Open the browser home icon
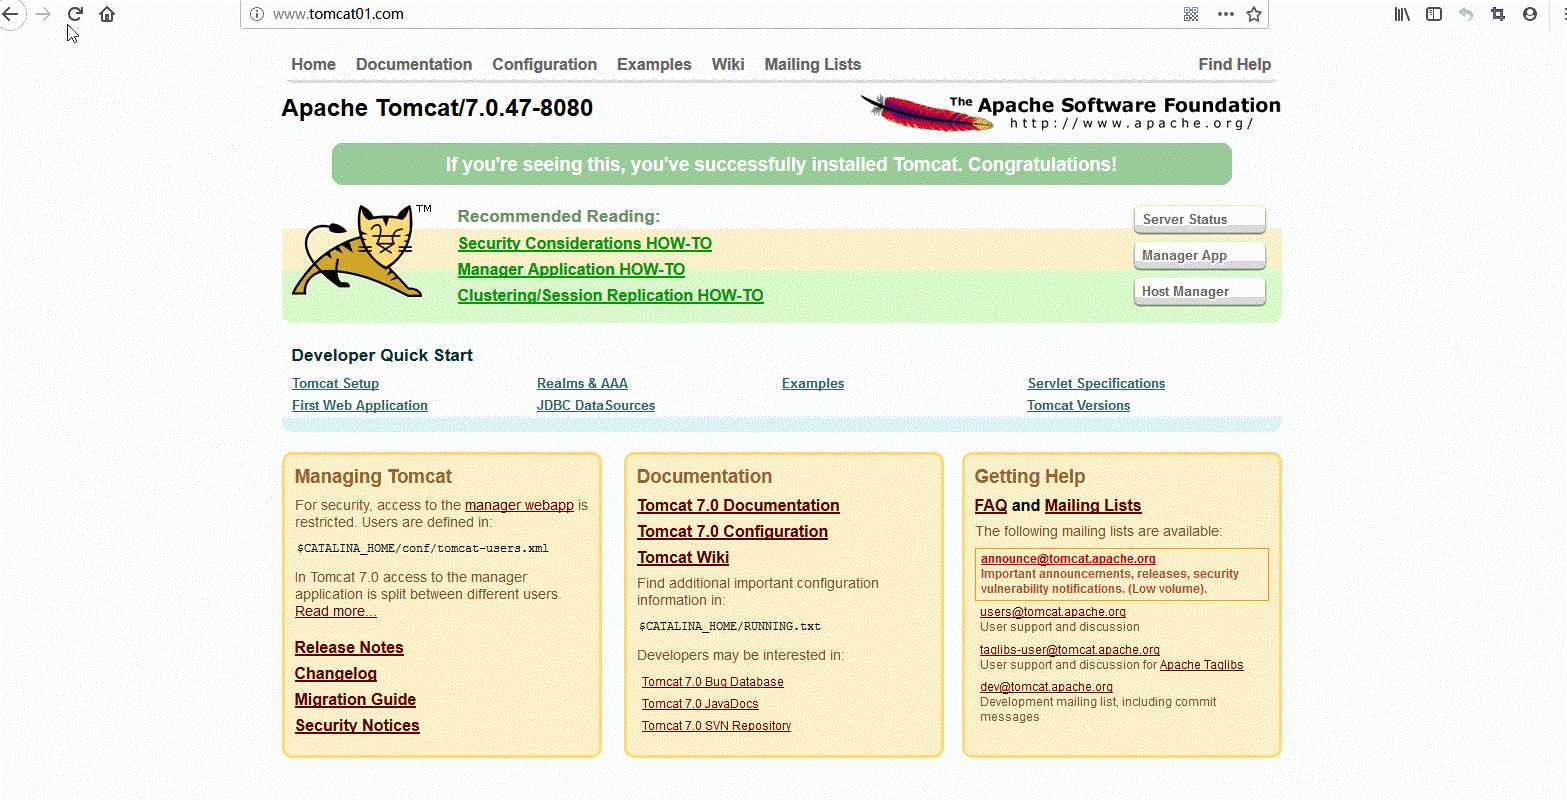The height and width of the screenshot is (800, 1567). click(x=107, y=14)
